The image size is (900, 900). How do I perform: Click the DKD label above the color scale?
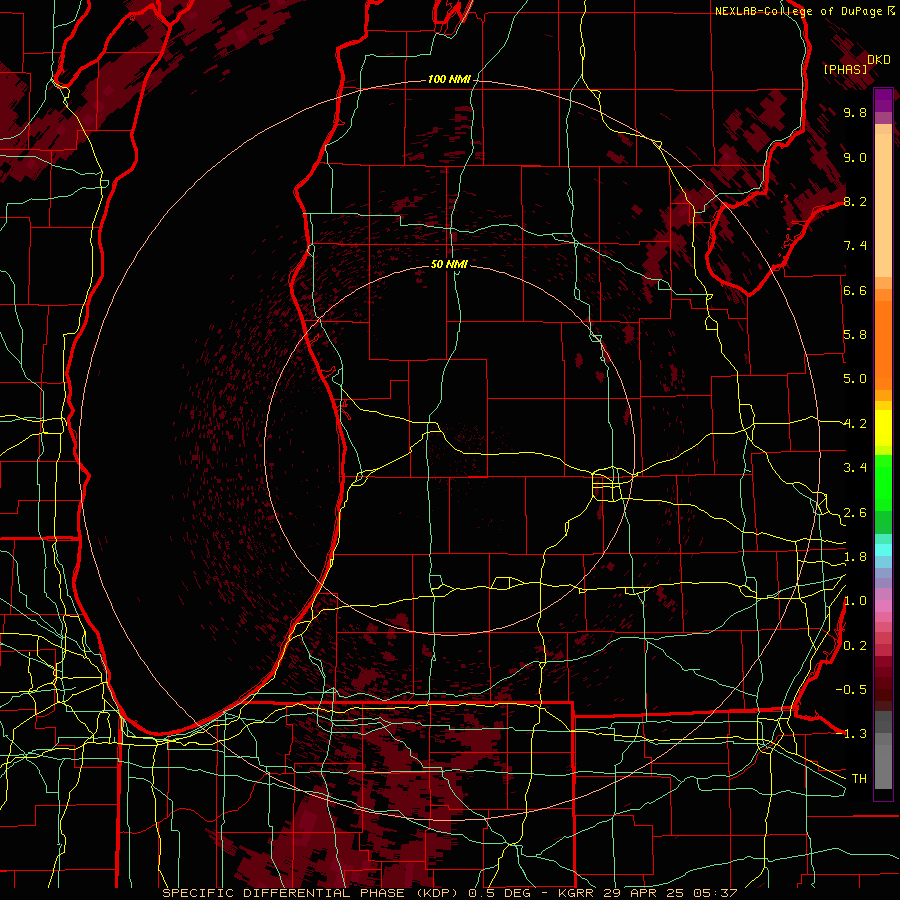click(879, 60)
